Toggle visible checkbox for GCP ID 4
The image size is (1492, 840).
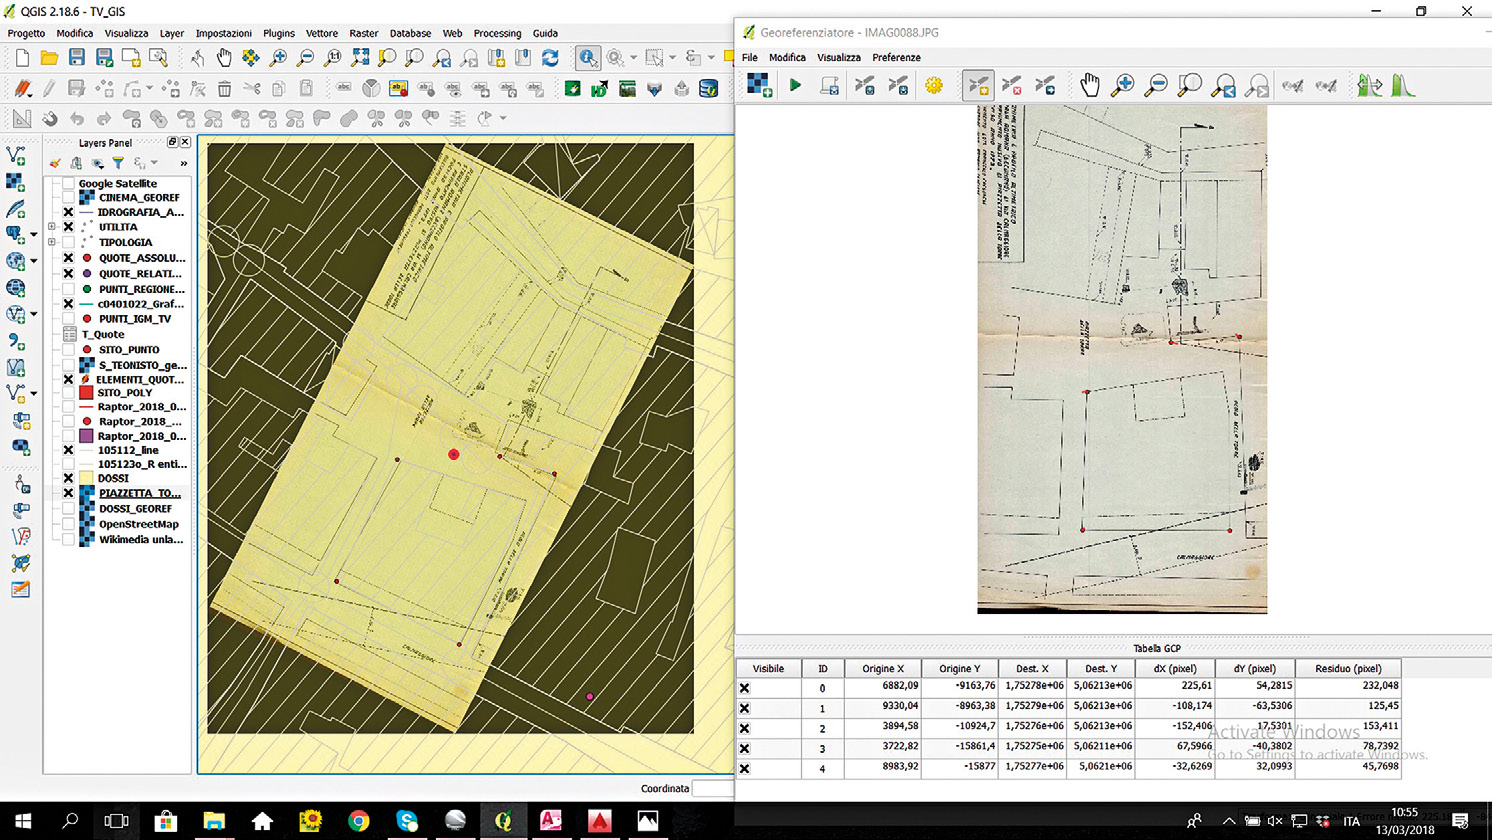(744, 768)
